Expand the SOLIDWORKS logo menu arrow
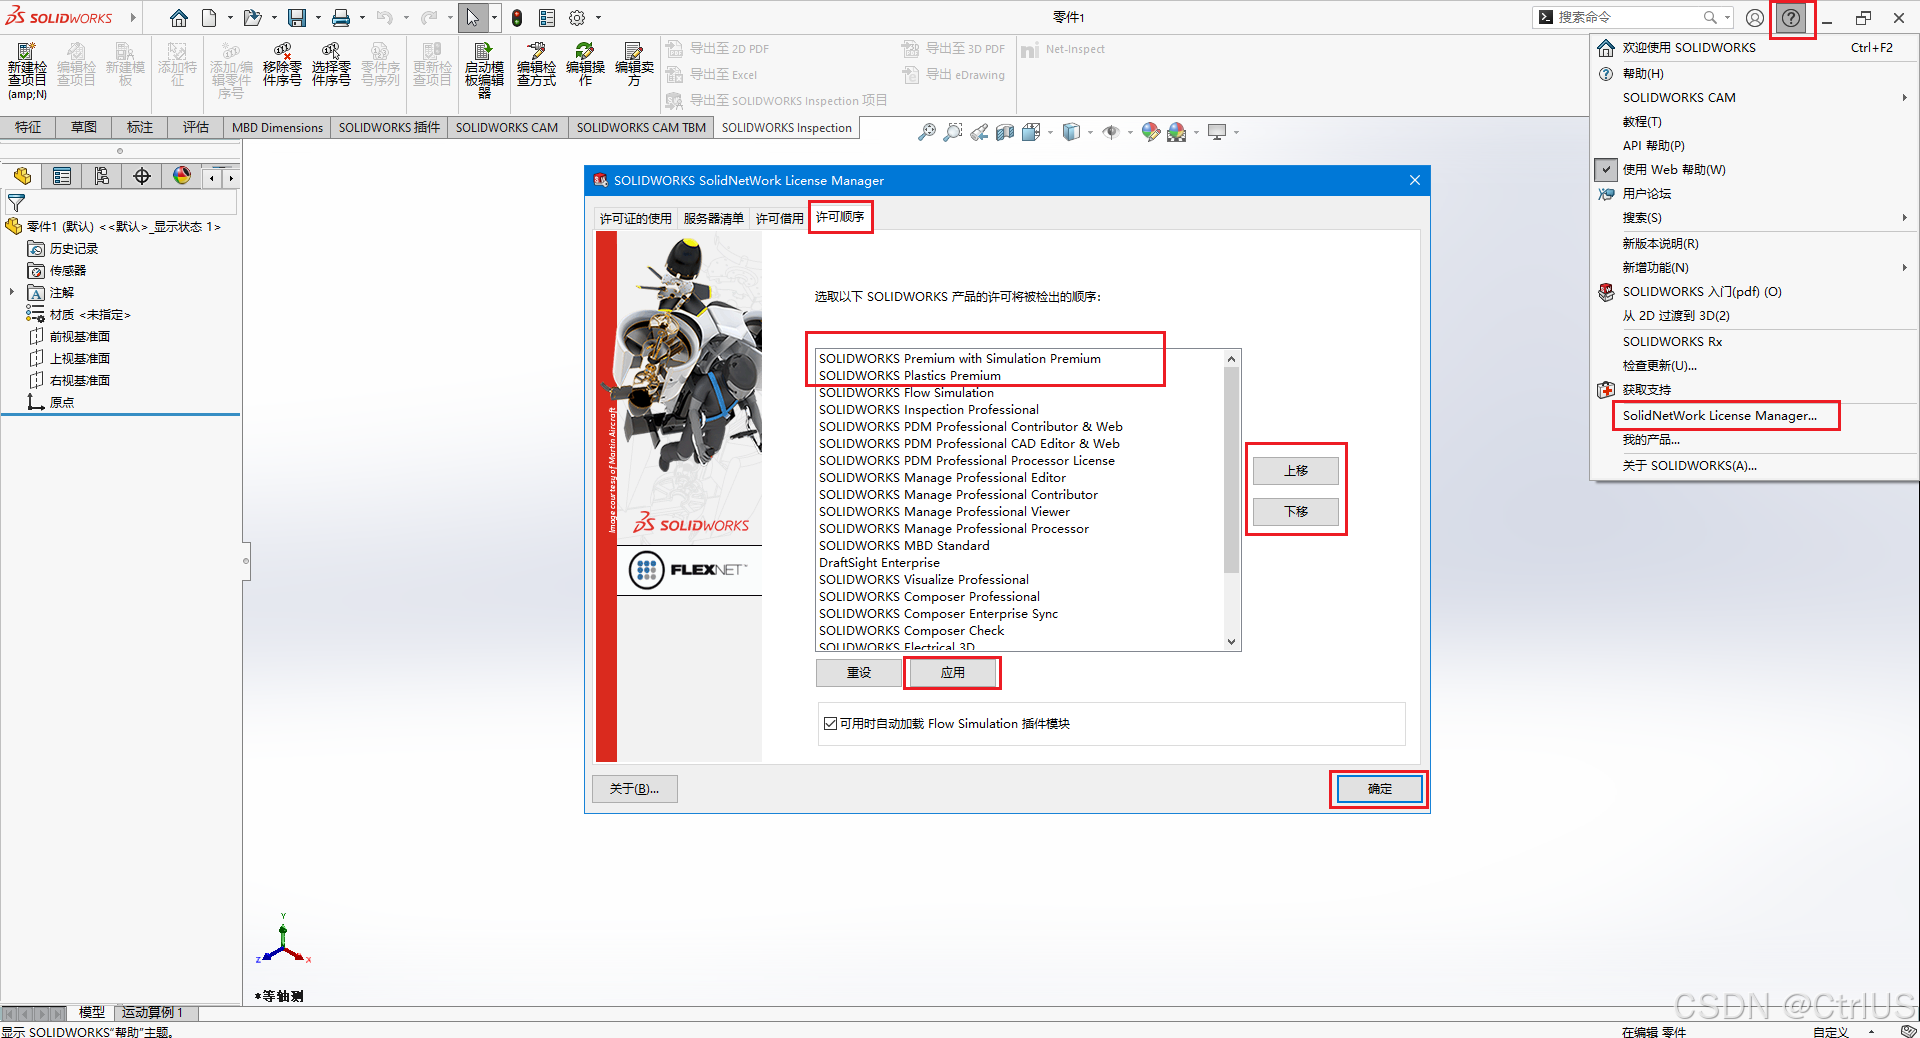Viewport: 1920px width, 1038px height. coord(132,18)
